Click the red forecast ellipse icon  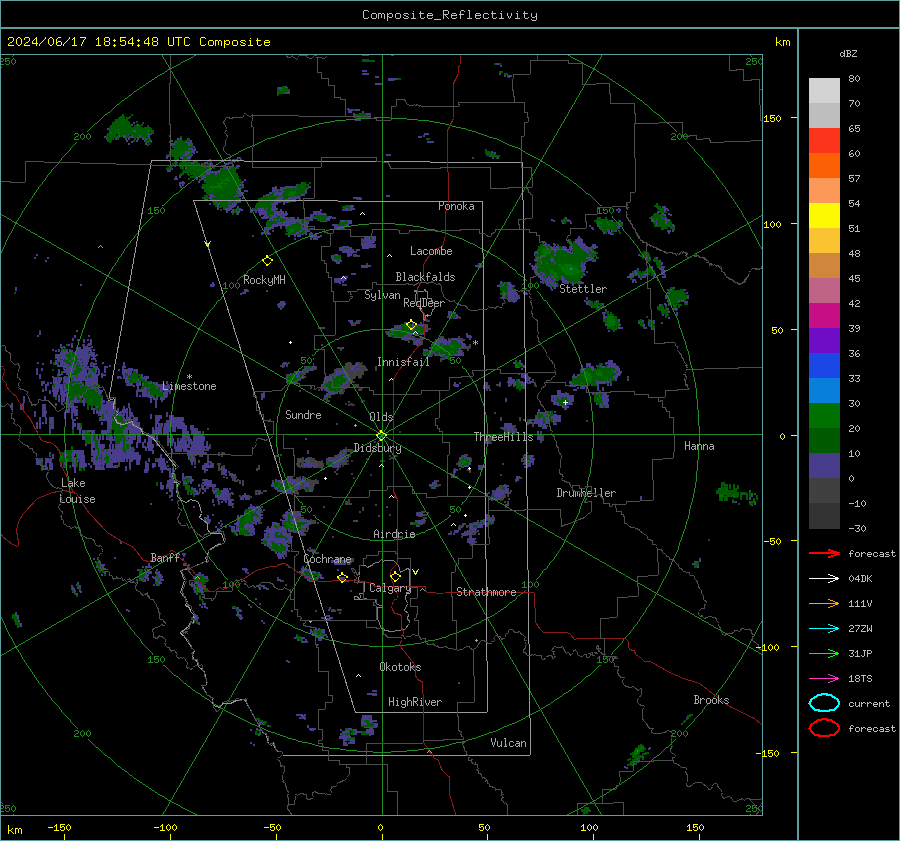(824, 728)
